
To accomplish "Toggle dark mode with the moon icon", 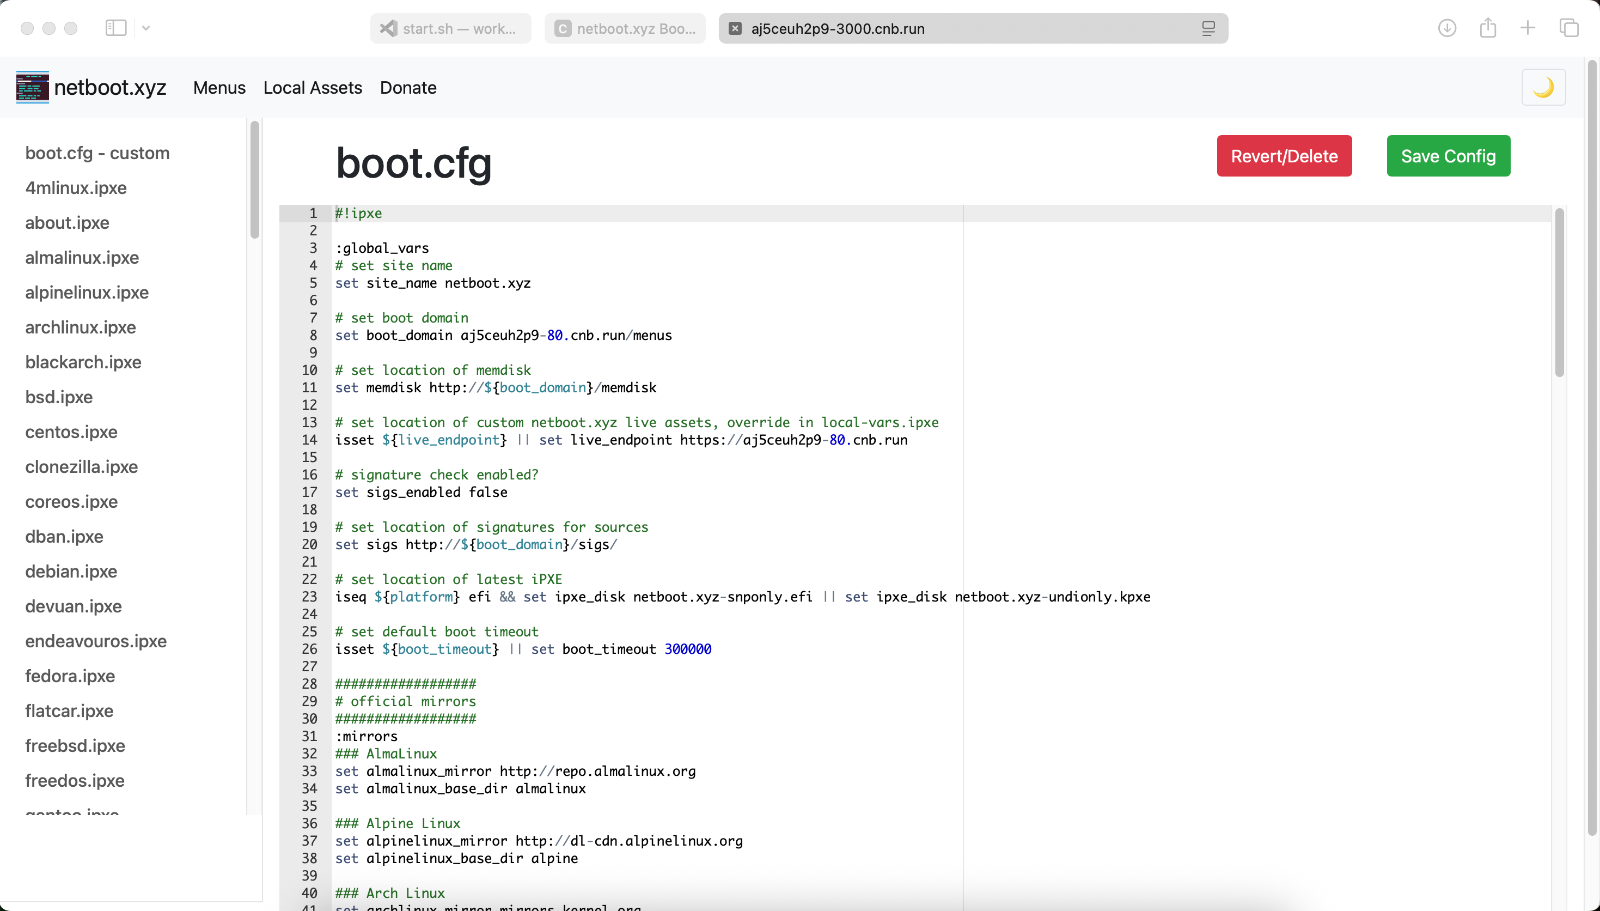I will coord(1543,88).
